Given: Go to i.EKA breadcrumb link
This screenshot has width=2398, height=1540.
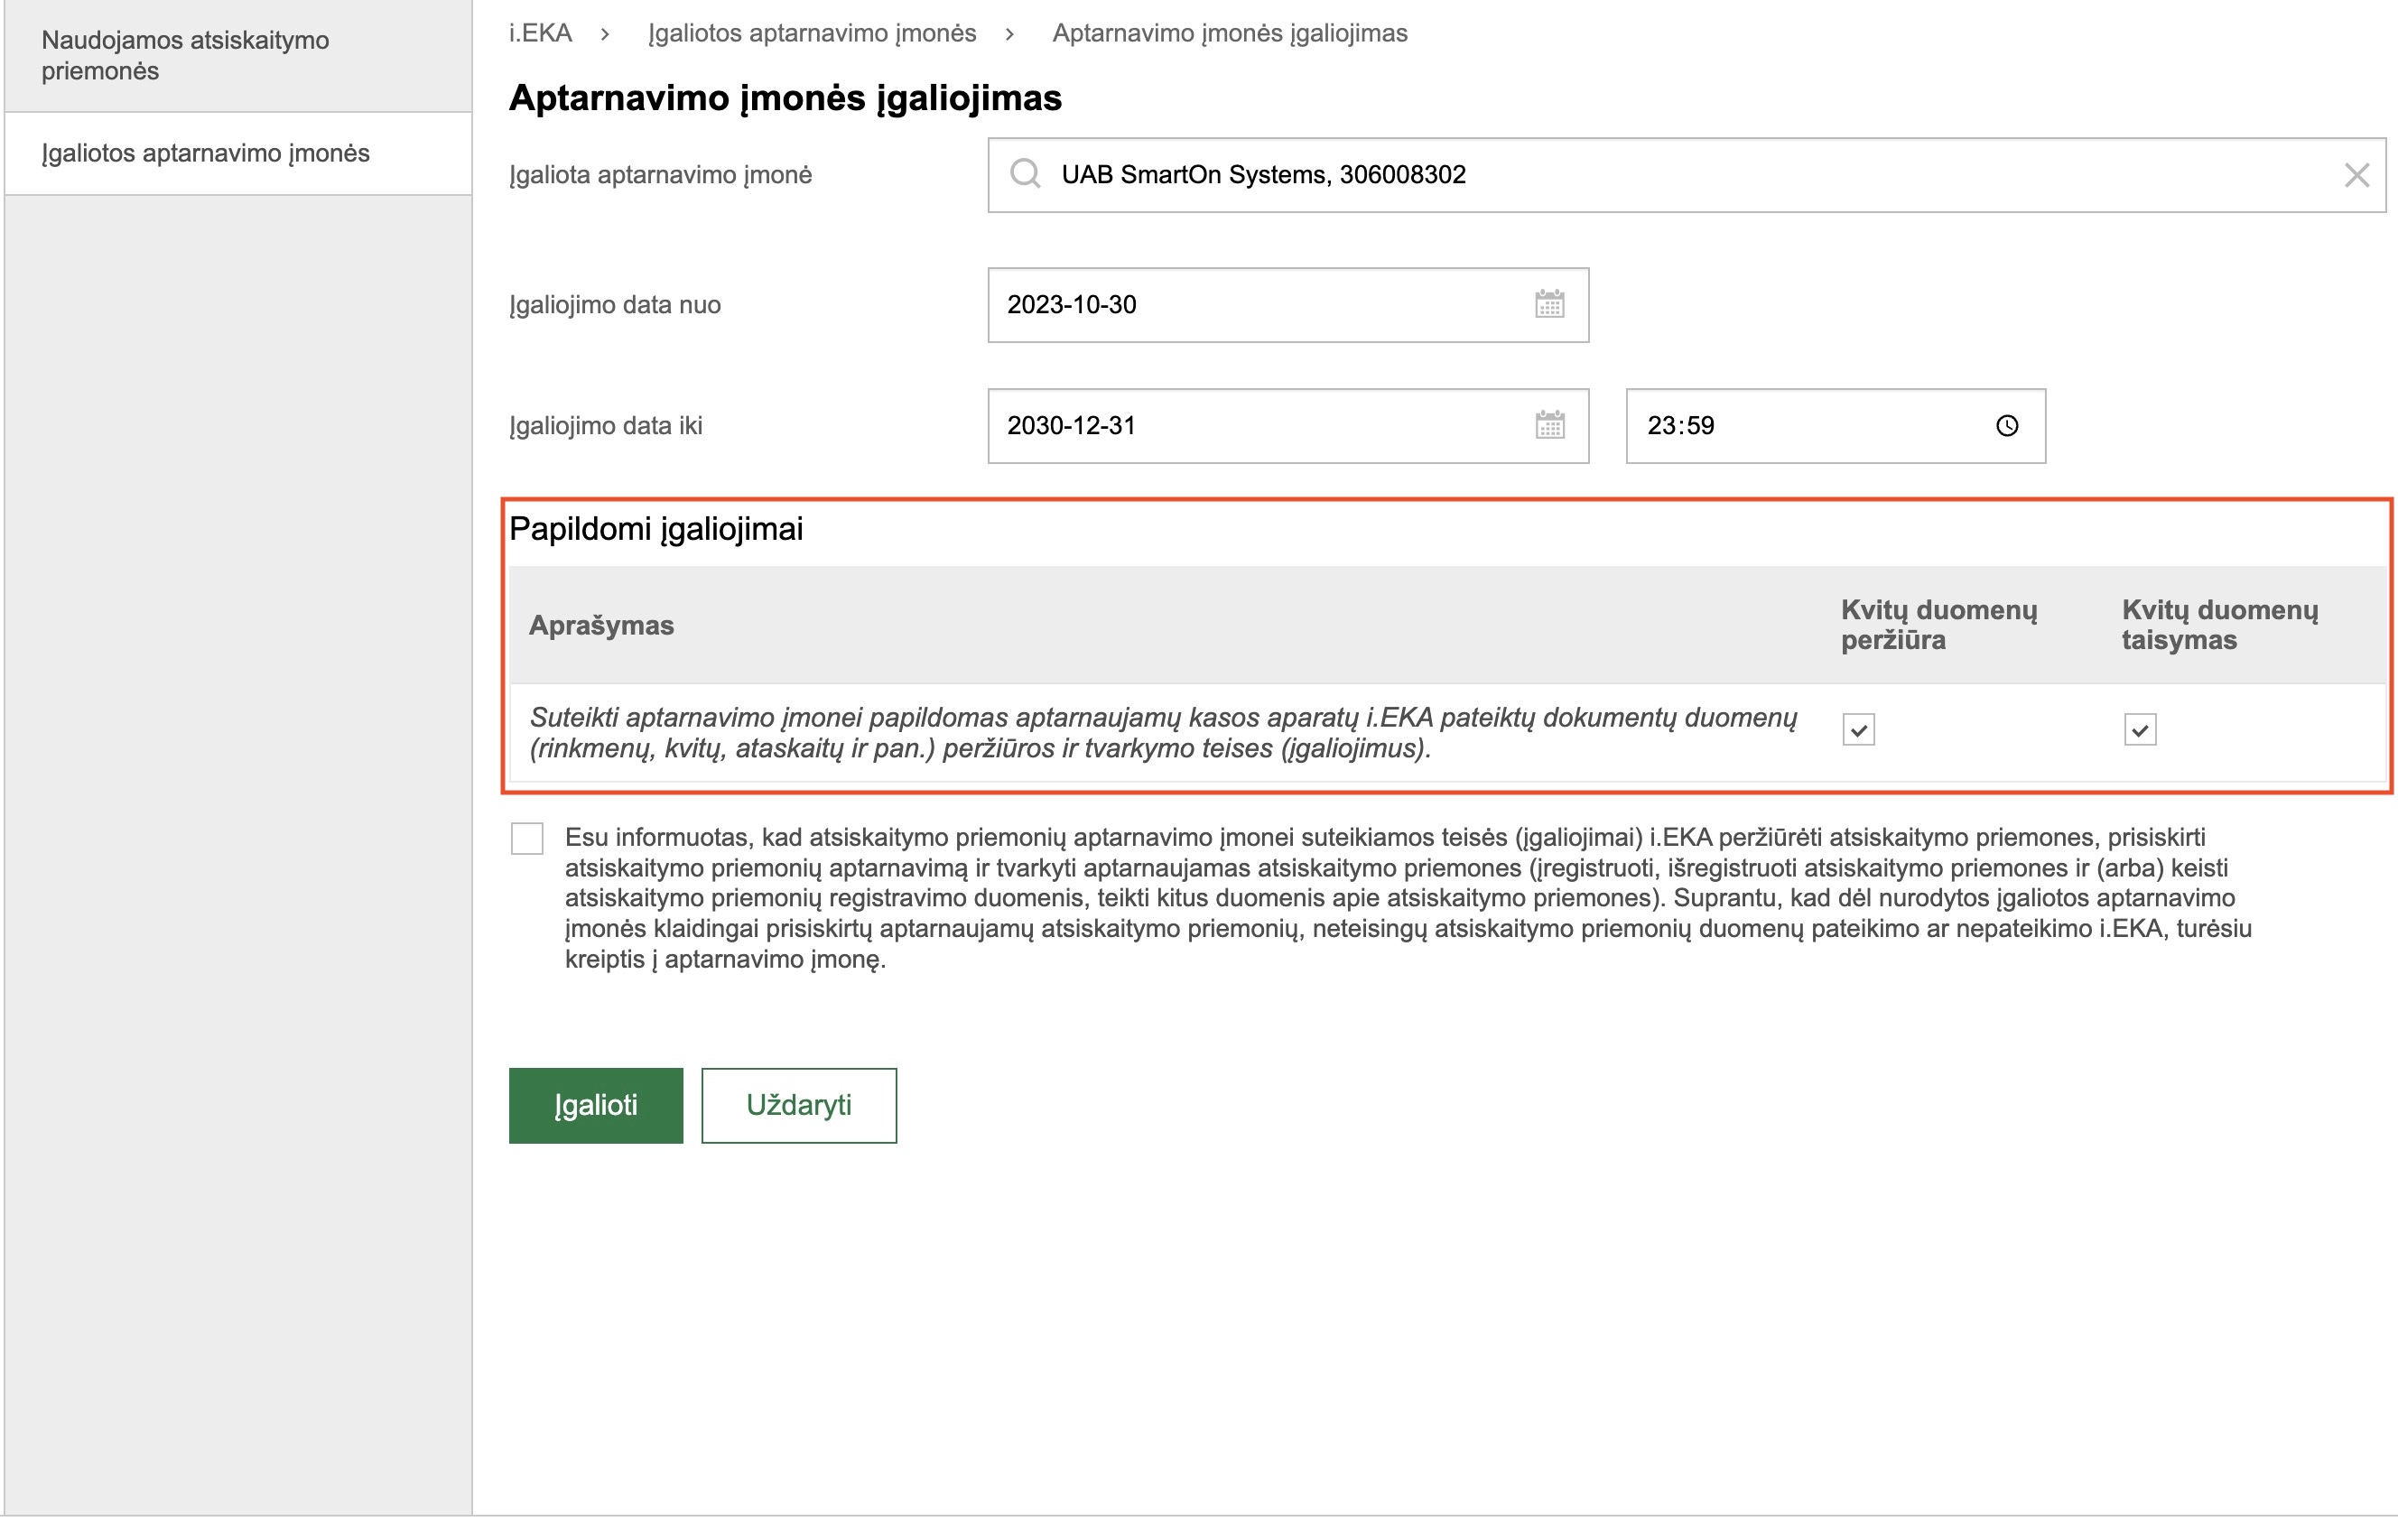Looking at the screenshot, I should [540, 33].
